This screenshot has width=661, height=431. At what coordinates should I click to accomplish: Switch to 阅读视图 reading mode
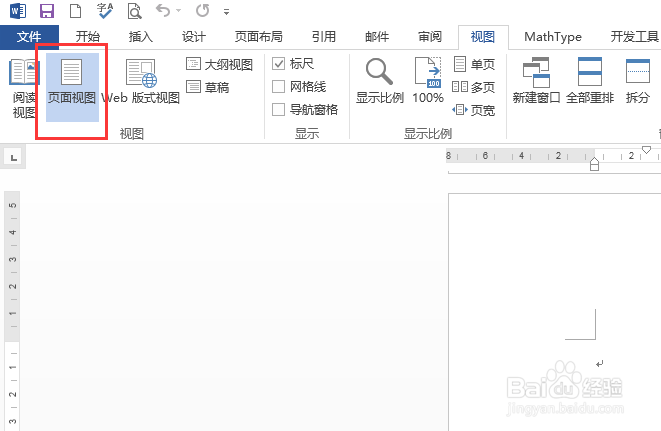24,89
